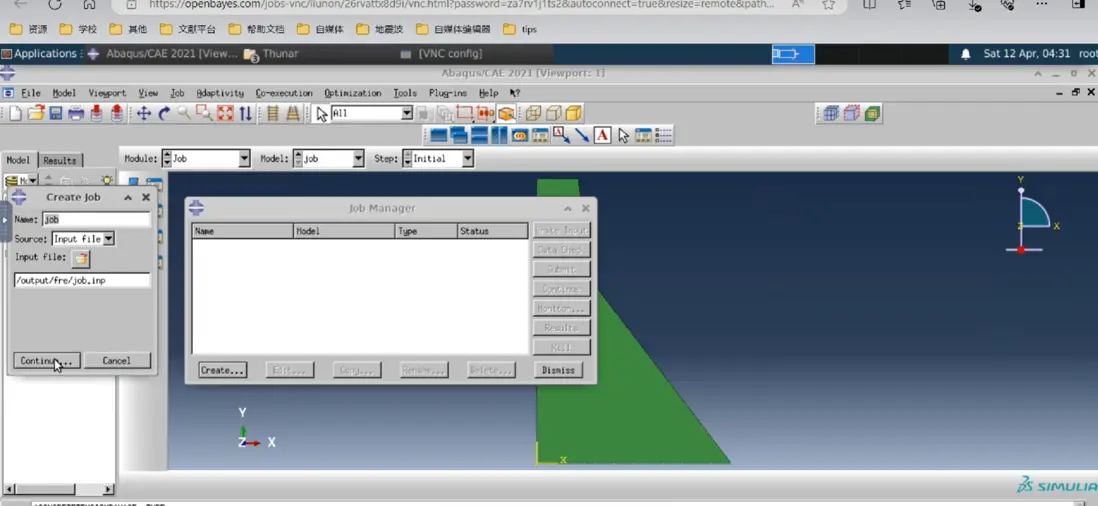
Task: Click the Name column header in Job Manager
Action: coord(243,231)
